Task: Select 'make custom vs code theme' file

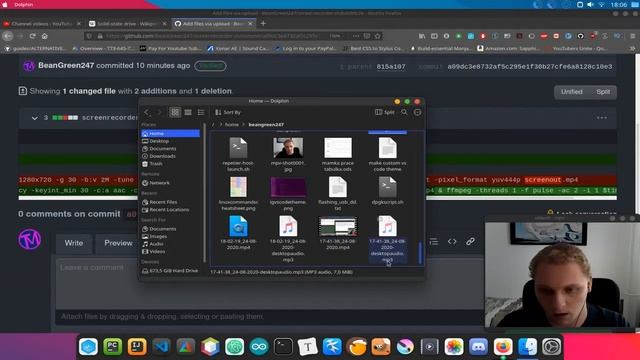Action: coord(387,154)
